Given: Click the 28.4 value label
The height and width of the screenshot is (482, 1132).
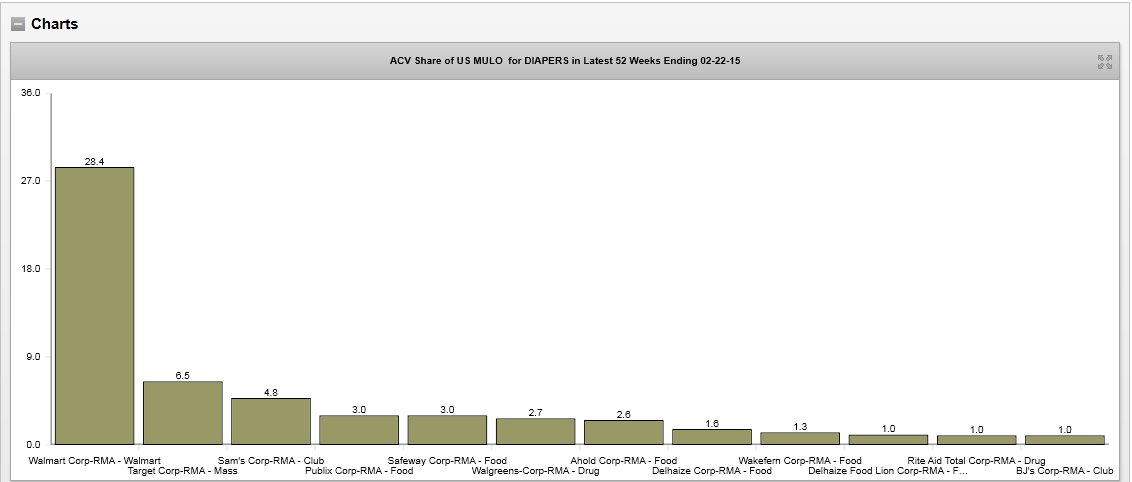Looking at the screenshot, I should coord(94,161).
